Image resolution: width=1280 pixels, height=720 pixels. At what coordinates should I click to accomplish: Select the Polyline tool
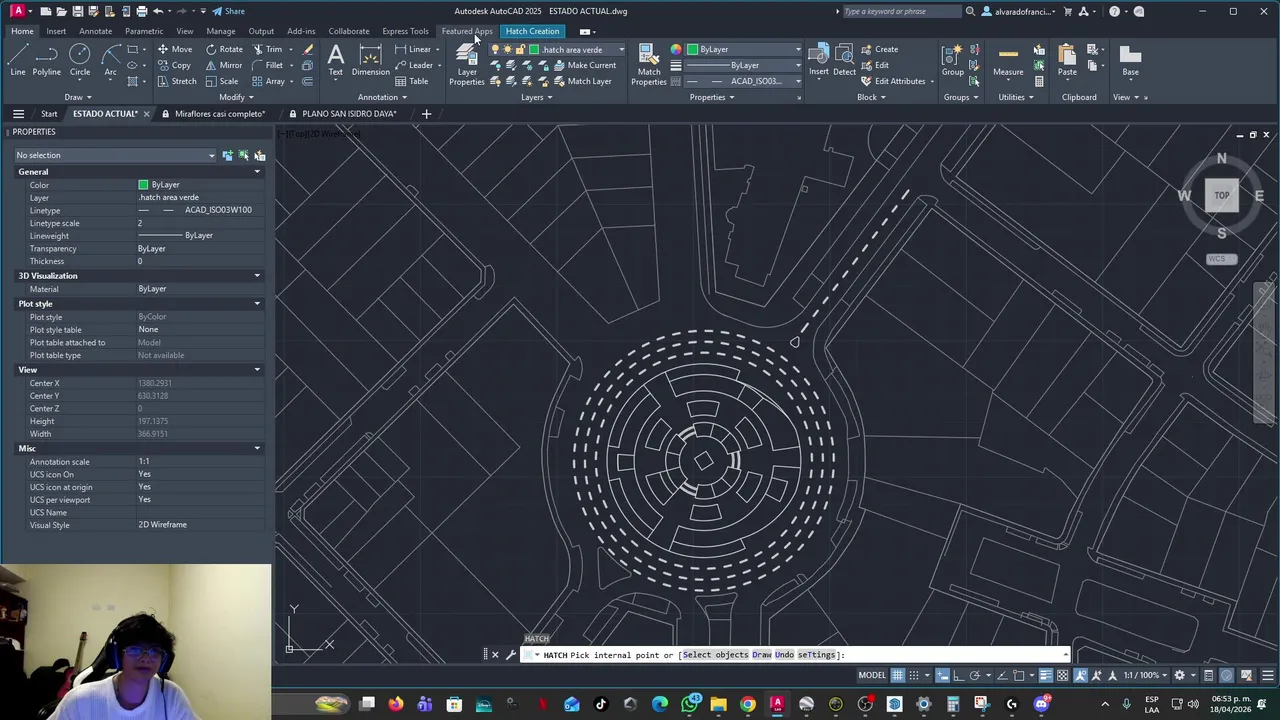pos(46,60)
